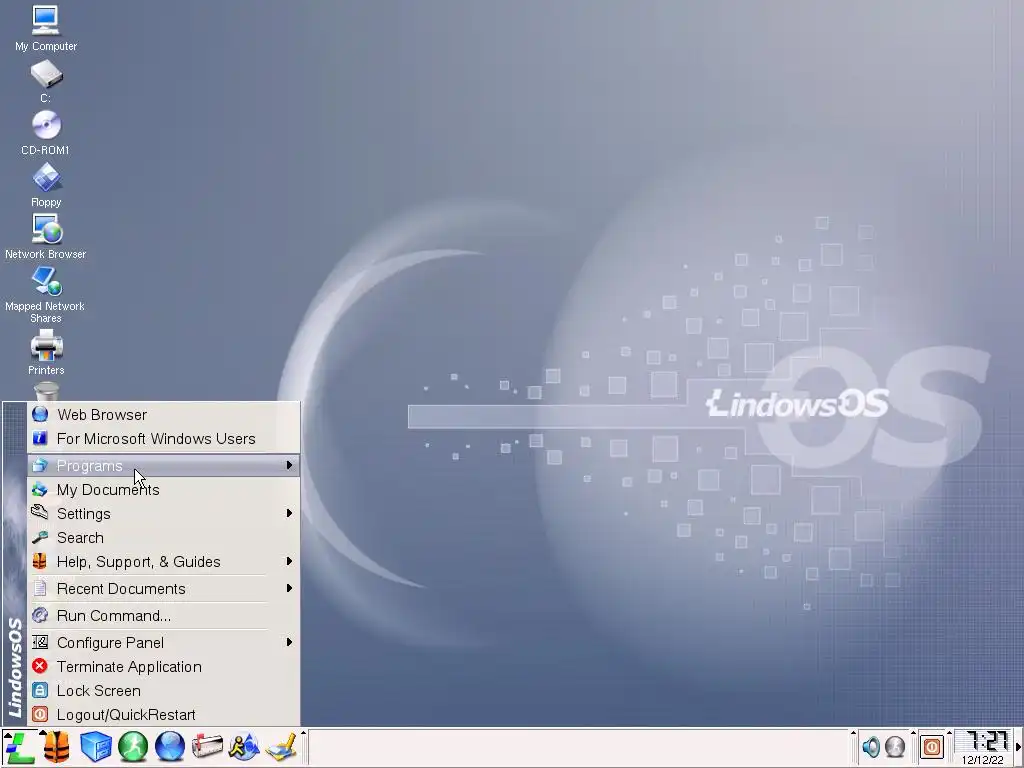Open Web Browser from the launch menu
The height and width of the screenshot is (768, 1024).
click(x=164, y=415)
